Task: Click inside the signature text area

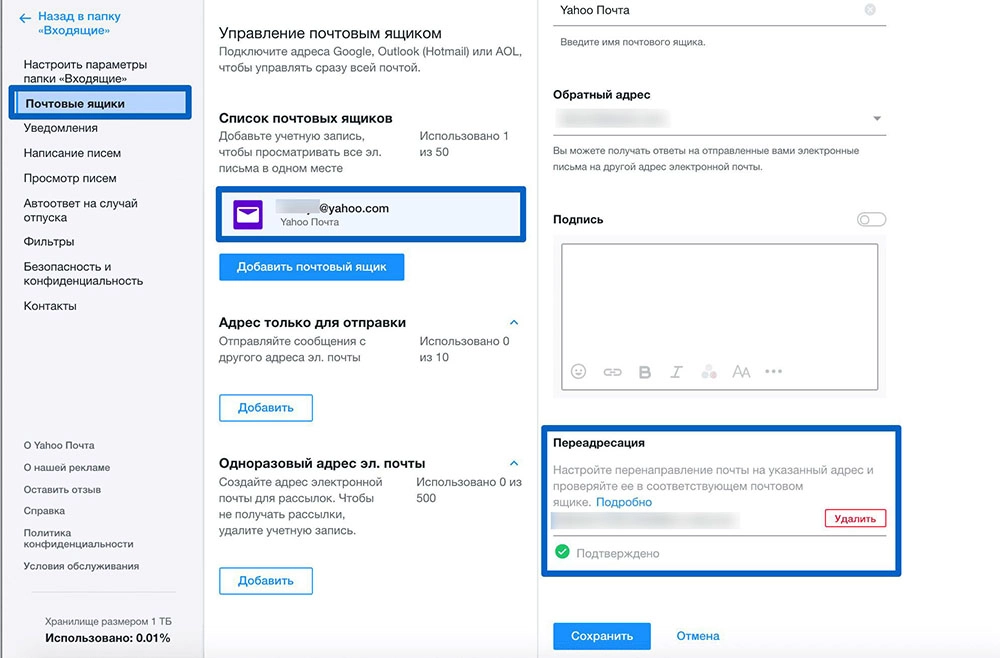Action: point(719,300)
